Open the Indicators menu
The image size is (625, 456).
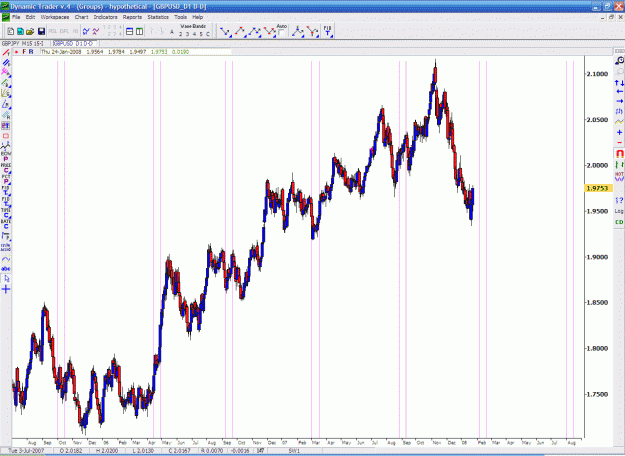point(105,17)
